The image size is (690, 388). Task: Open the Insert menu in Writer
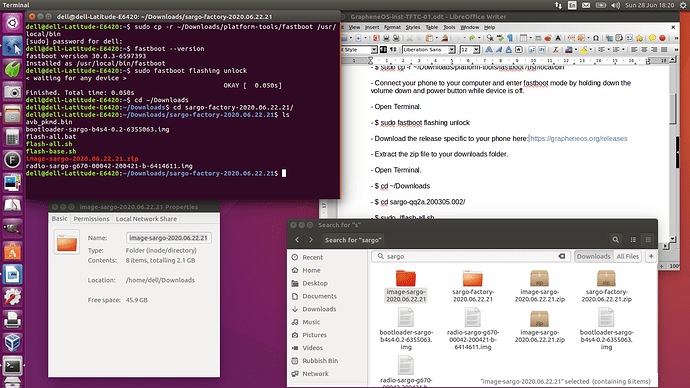coord(372,27)
